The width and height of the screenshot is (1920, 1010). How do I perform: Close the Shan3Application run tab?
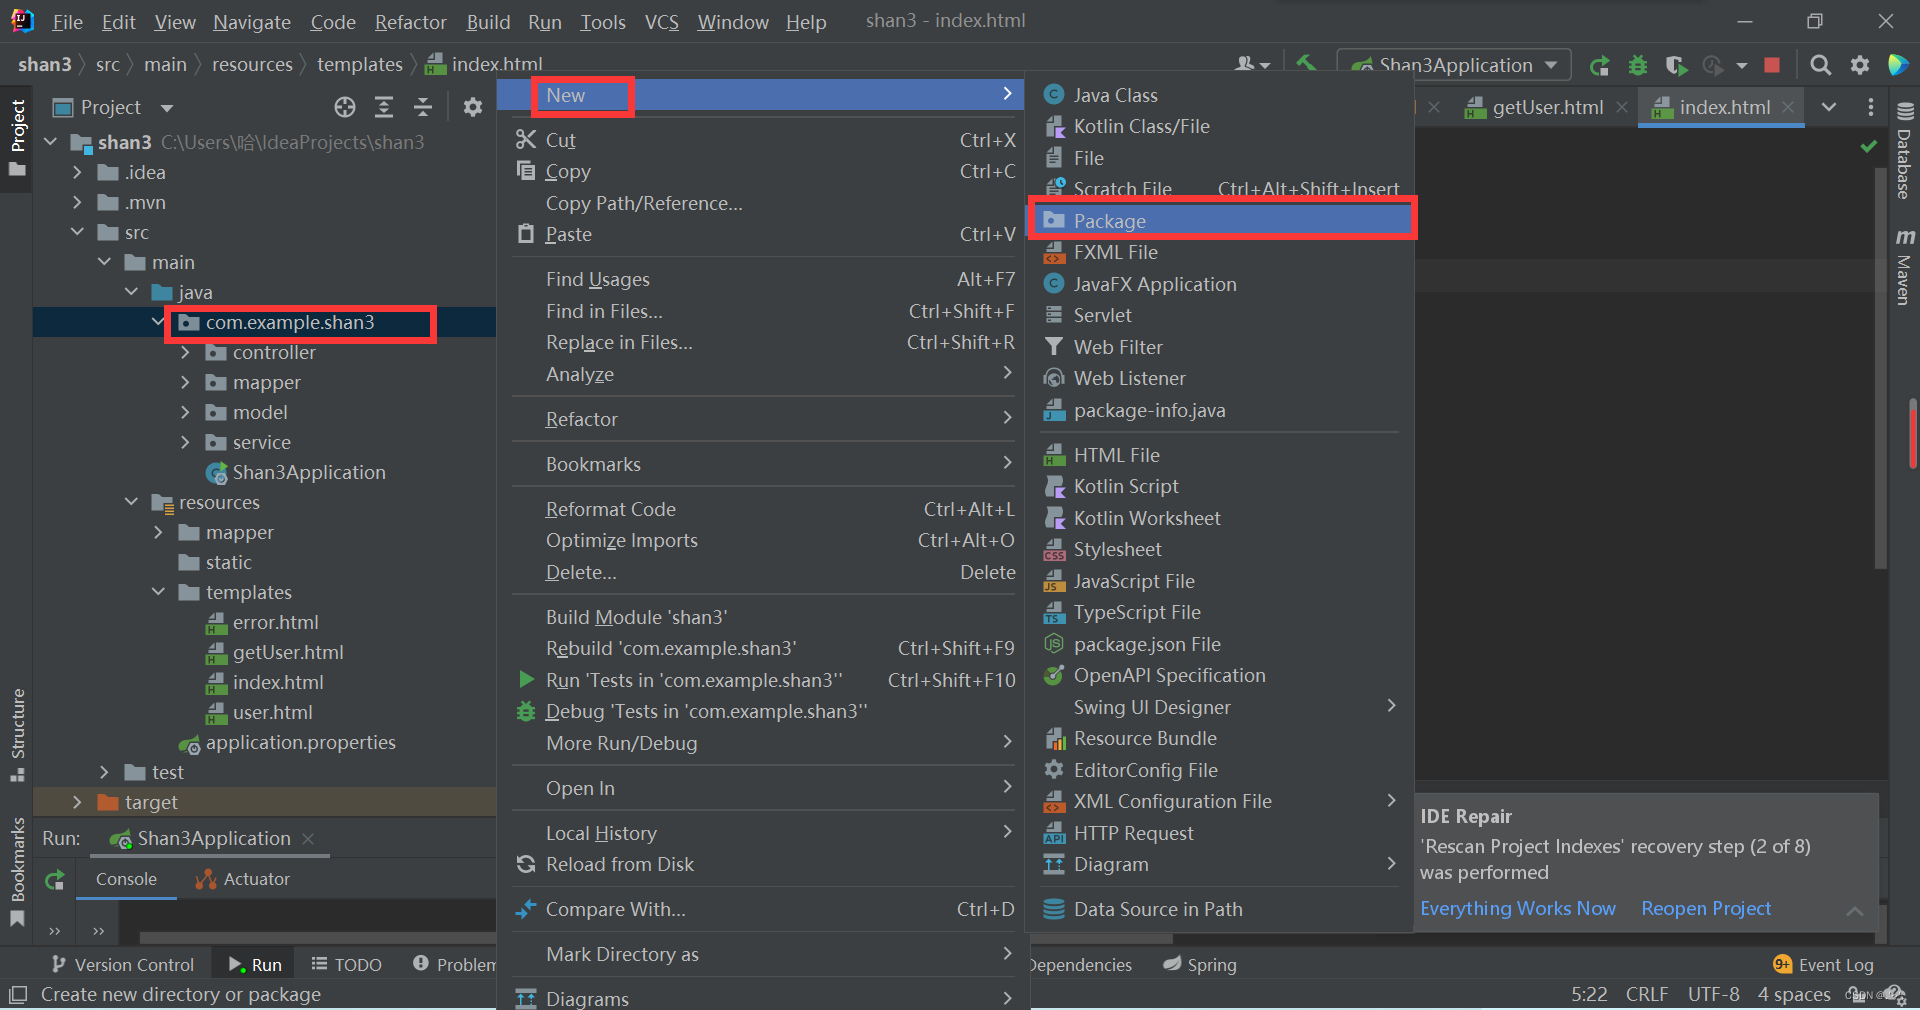pyautogui.click(x=308, y=838)
